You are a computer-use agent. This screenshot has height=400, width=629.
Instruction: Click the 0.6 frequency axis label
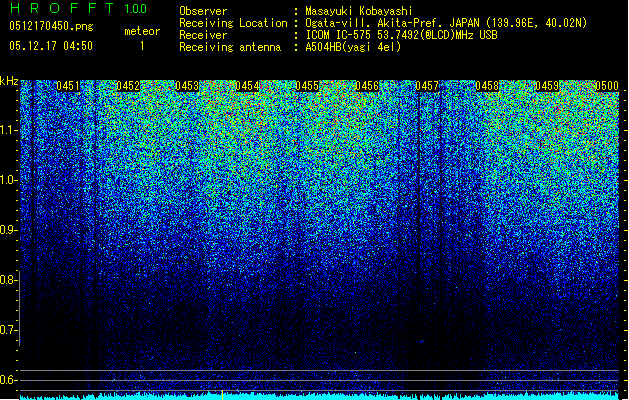pos(9,380)
